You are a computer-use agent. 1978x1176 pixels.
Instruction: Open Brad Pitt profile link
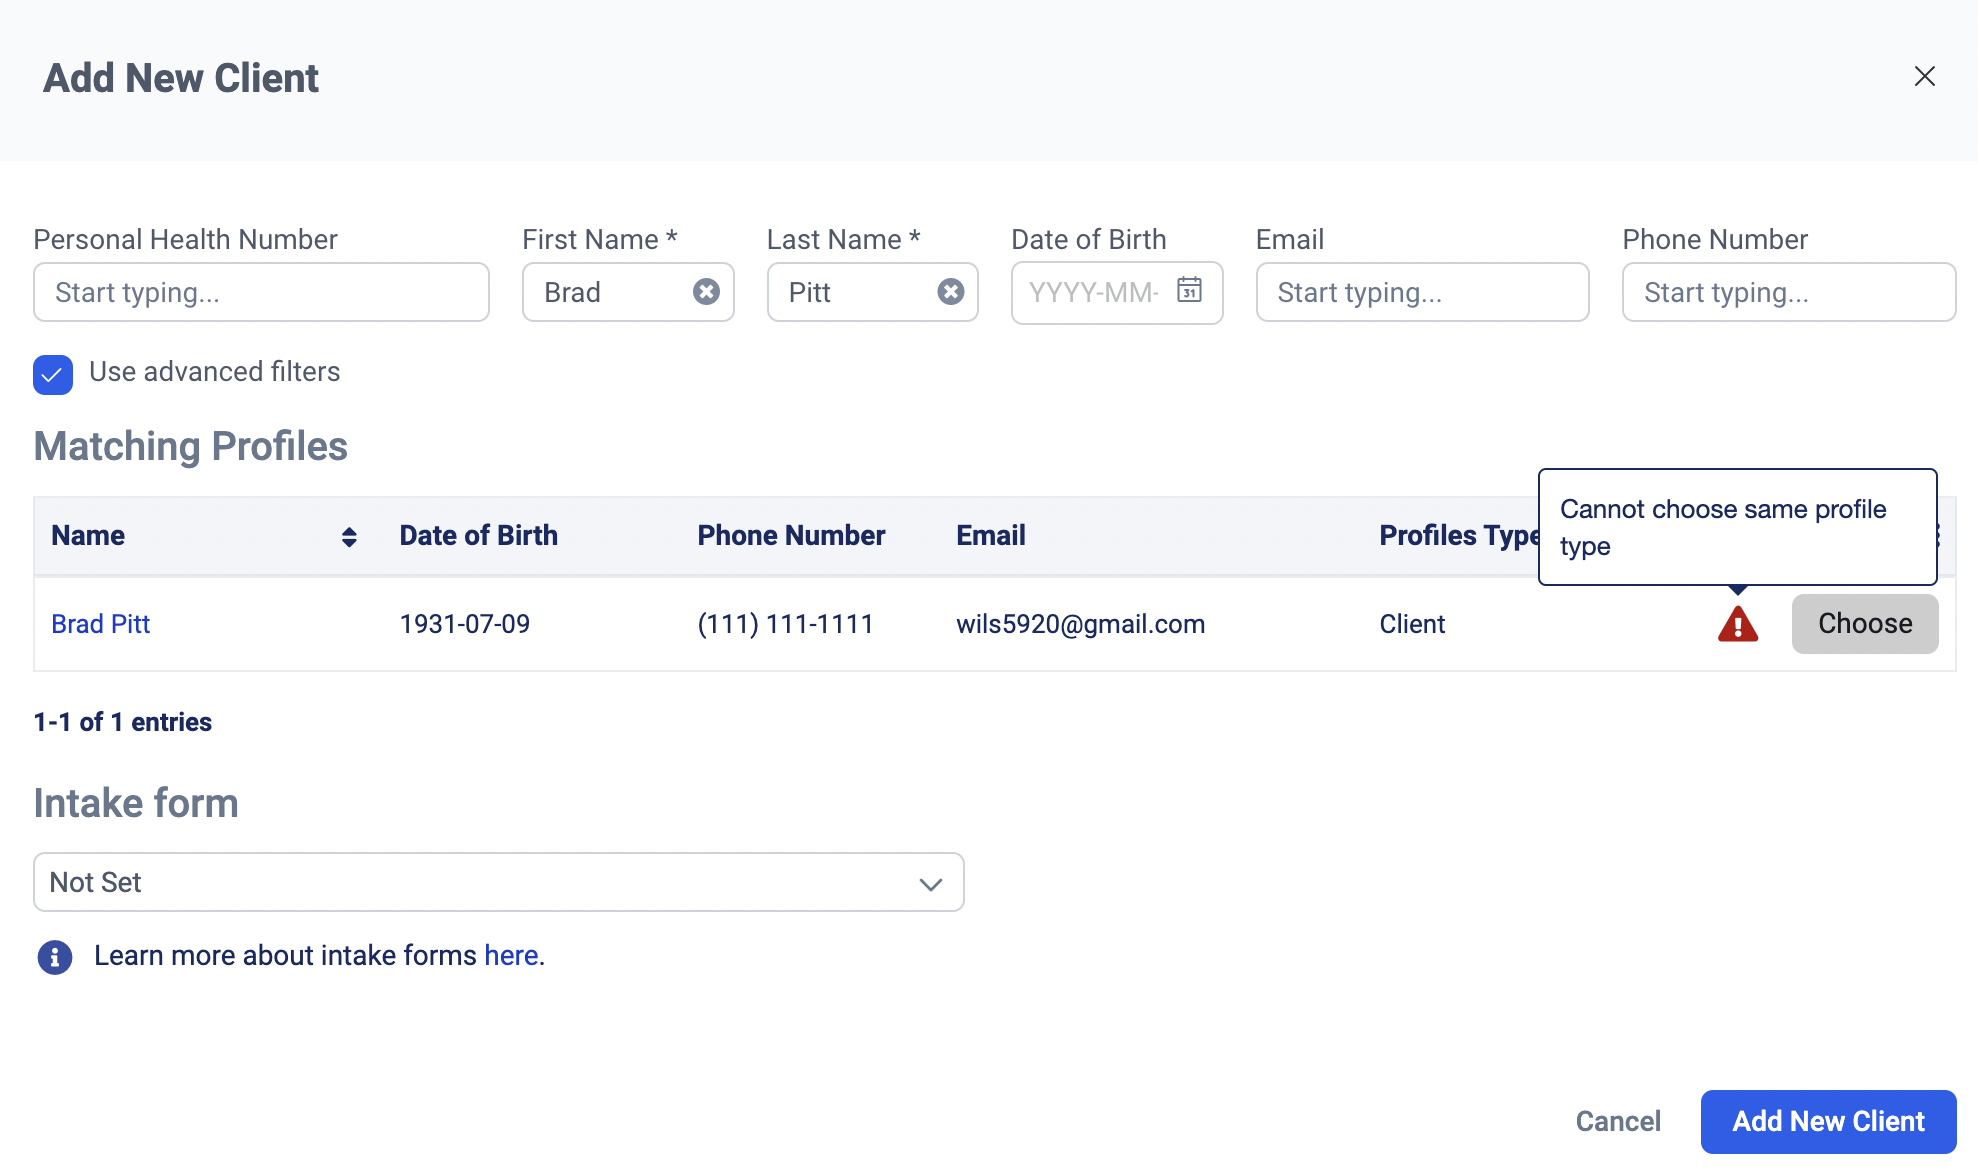pos(101,624)
